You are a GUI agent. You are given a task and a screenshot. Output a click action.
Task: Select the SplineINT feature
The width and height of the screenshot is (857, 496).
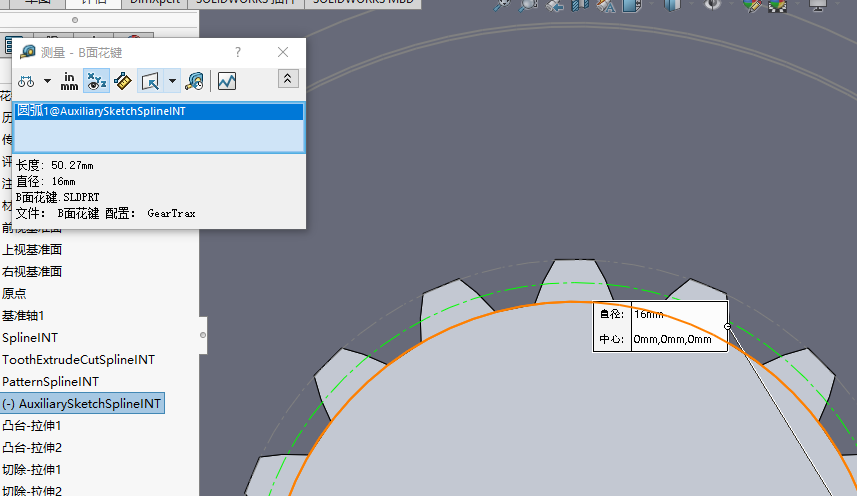(30, 338)
